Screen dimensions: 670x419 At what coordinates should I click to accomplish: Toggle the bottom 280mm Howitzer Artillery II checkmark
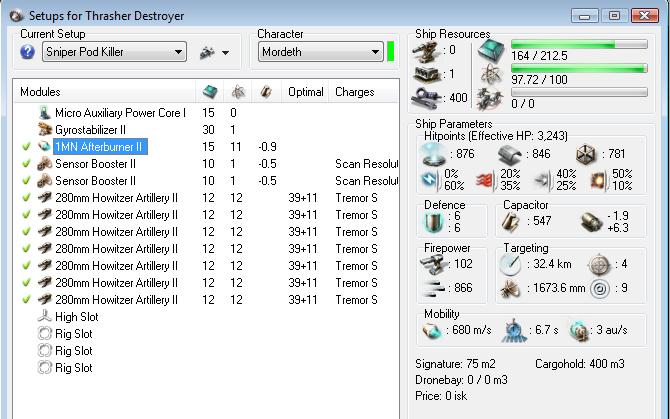[26, 300]
